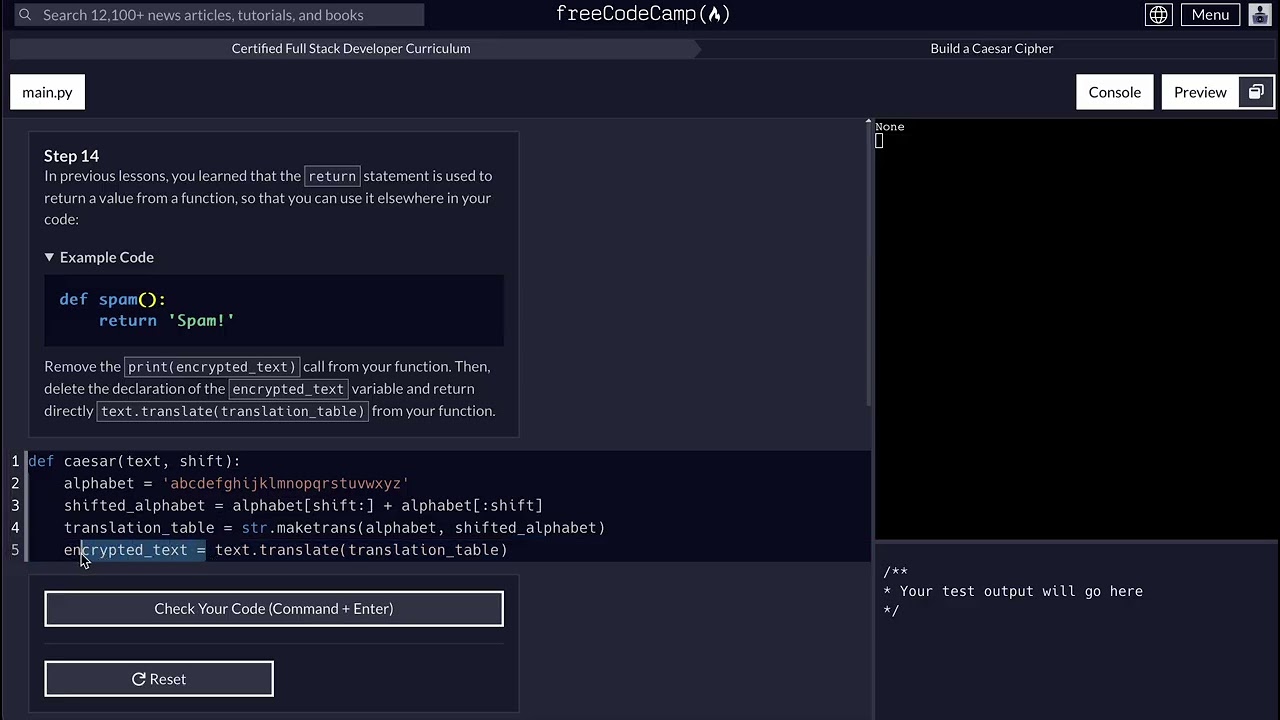The width and height of the screenshot is (1280, 720).
Task: Click the 'return 'Spam!'' example line
Action: (166, 321)
